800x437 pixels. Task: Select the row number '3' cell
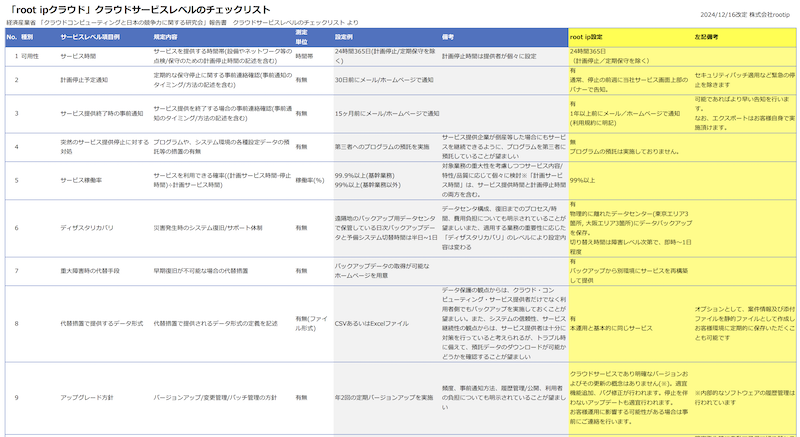click(16, 113)
